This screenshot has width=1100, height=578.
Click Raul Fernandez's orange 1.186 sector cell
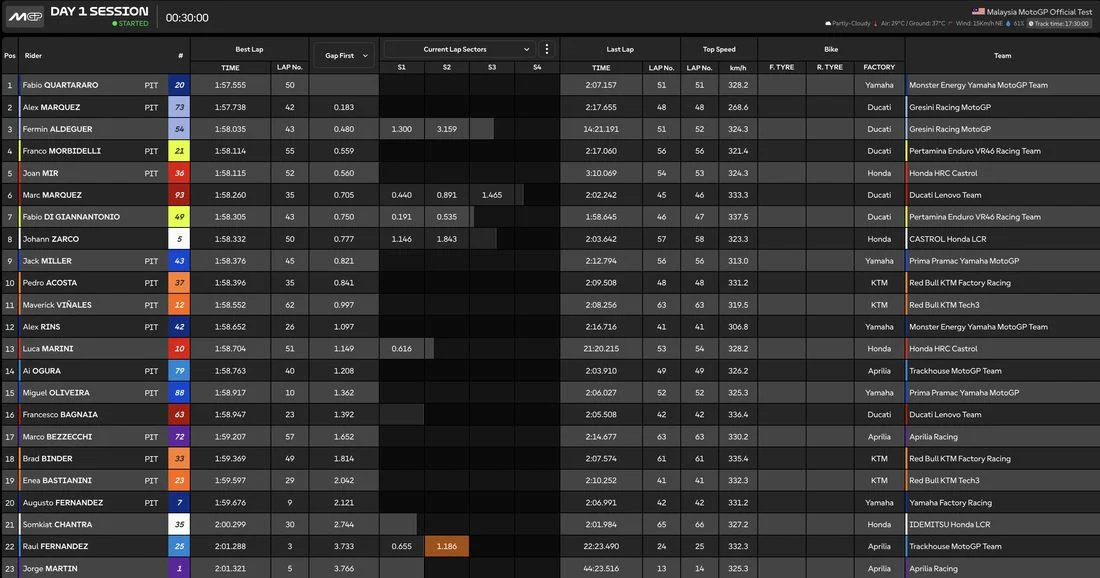(x=447, y=546)
